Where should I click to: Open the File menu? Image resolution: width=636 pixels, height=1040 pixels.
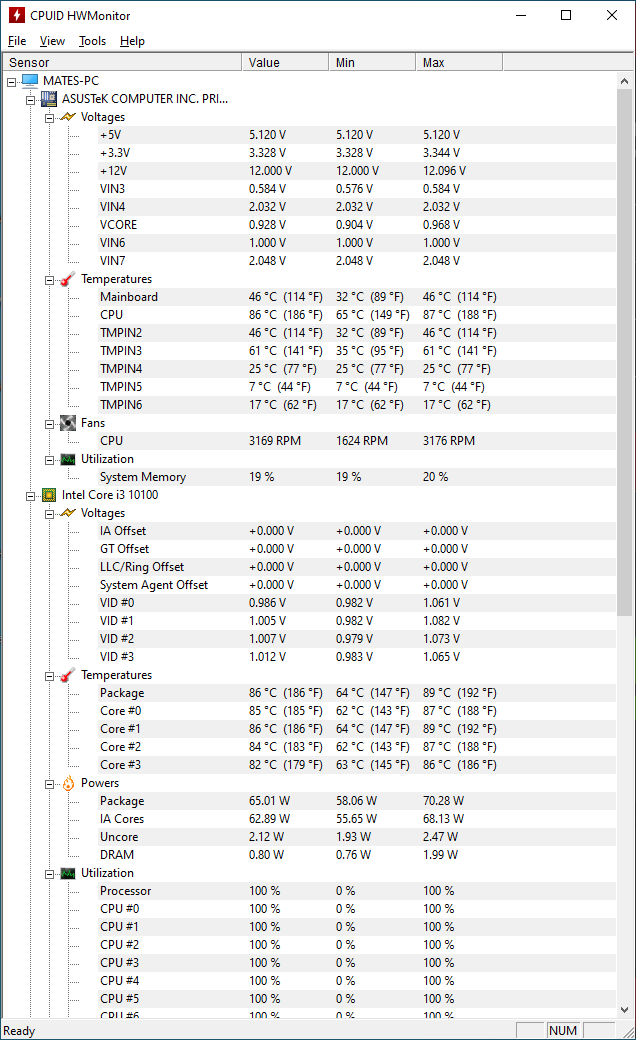tap(17, 41)
